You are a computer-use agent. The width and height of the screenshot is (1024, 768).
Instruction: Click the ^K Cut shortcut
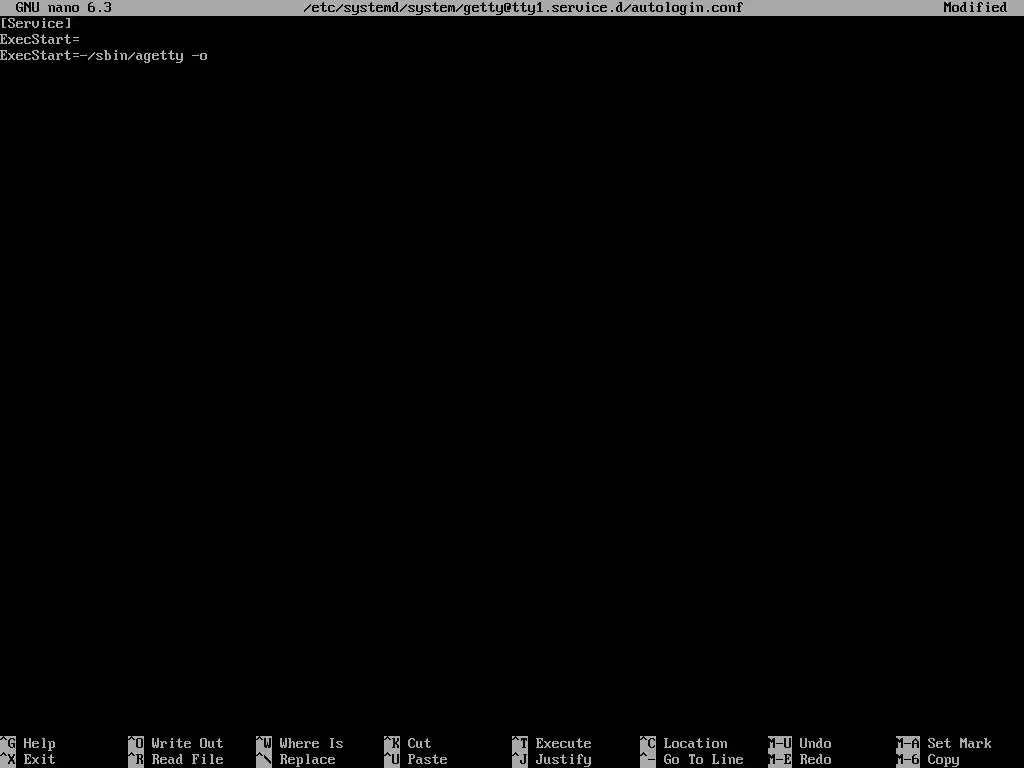pyautogui.click(x=408, y=743)
